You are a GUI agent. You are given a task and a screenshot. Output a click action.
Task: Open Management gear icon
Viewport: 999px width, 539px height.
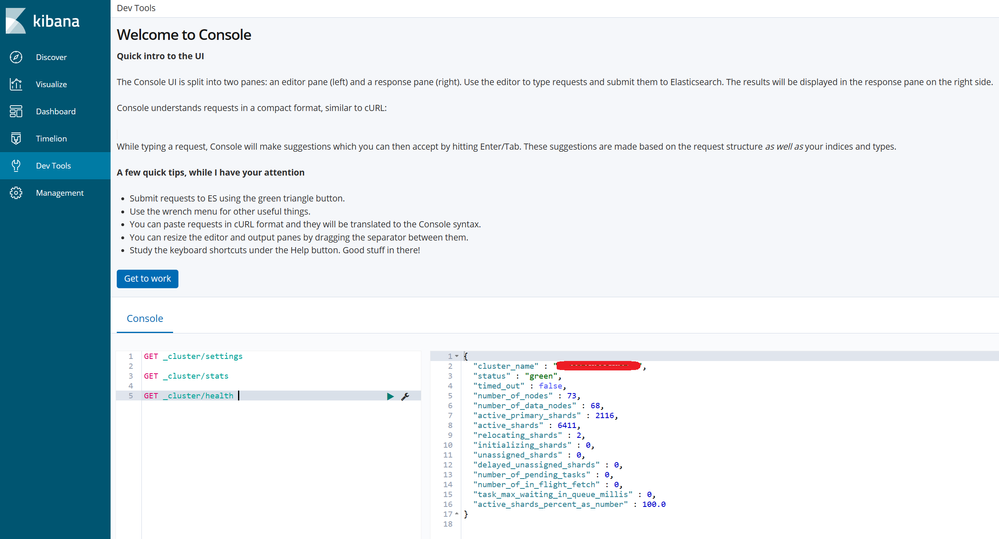click(x=16, y=192)
